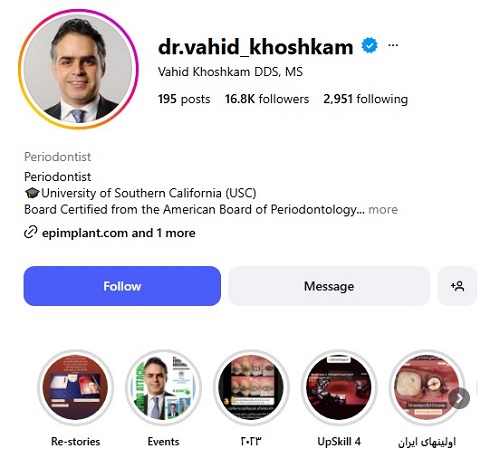Viewport: 500px width, 458px height.
Task: Click the link chain icon before epimplant.com
Action: coord(30,232)
